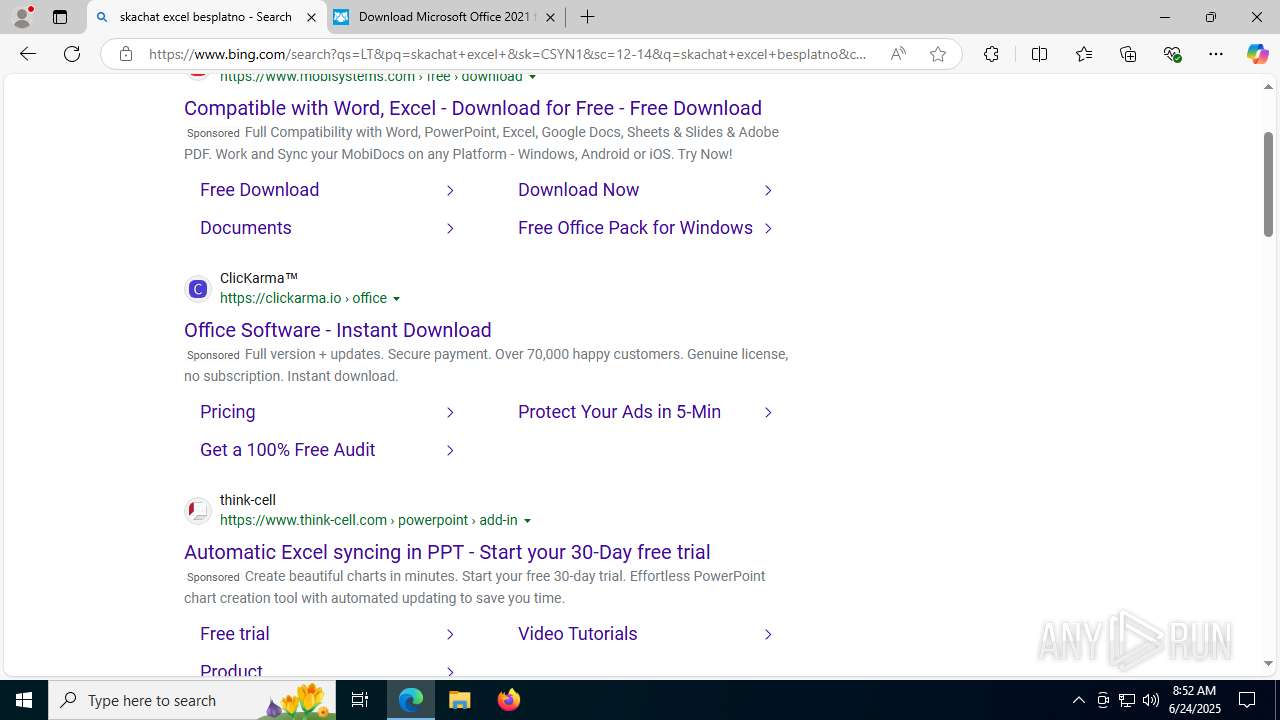1280x720 pixels.
Task: Click chevron next to Pricing
Action: tap(450, 413)
